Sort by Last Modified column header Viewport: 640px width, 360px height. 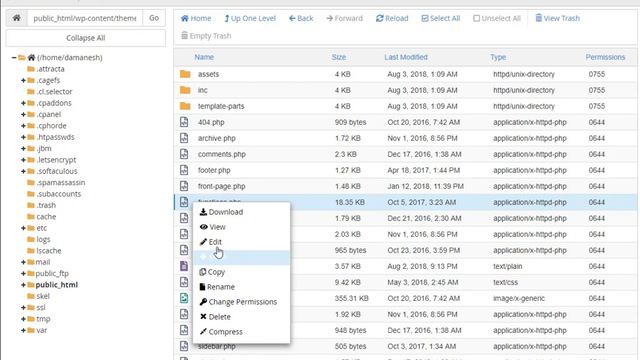coord(406,57)
